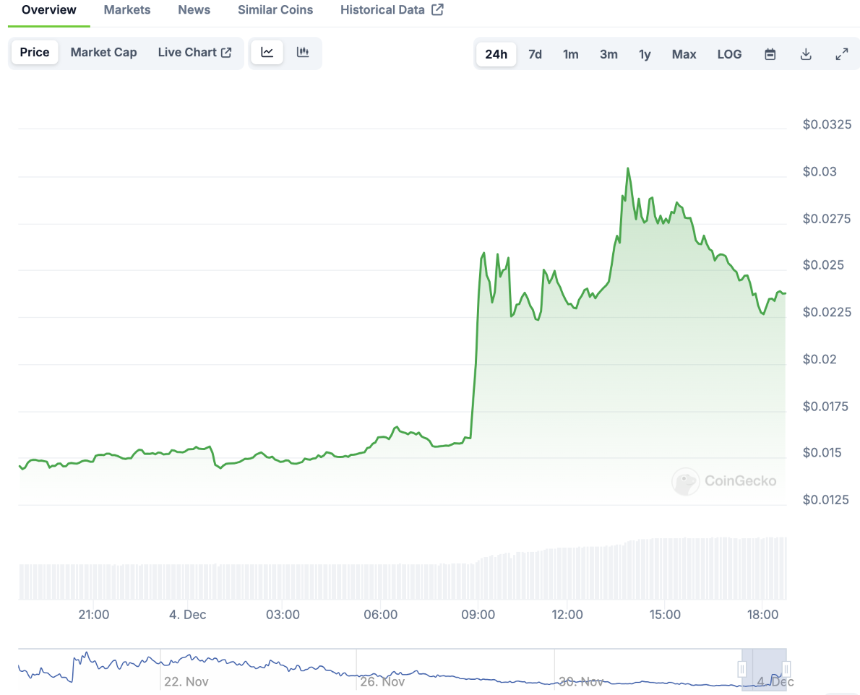Switch to candlestick chart icon

click(303, 52)
